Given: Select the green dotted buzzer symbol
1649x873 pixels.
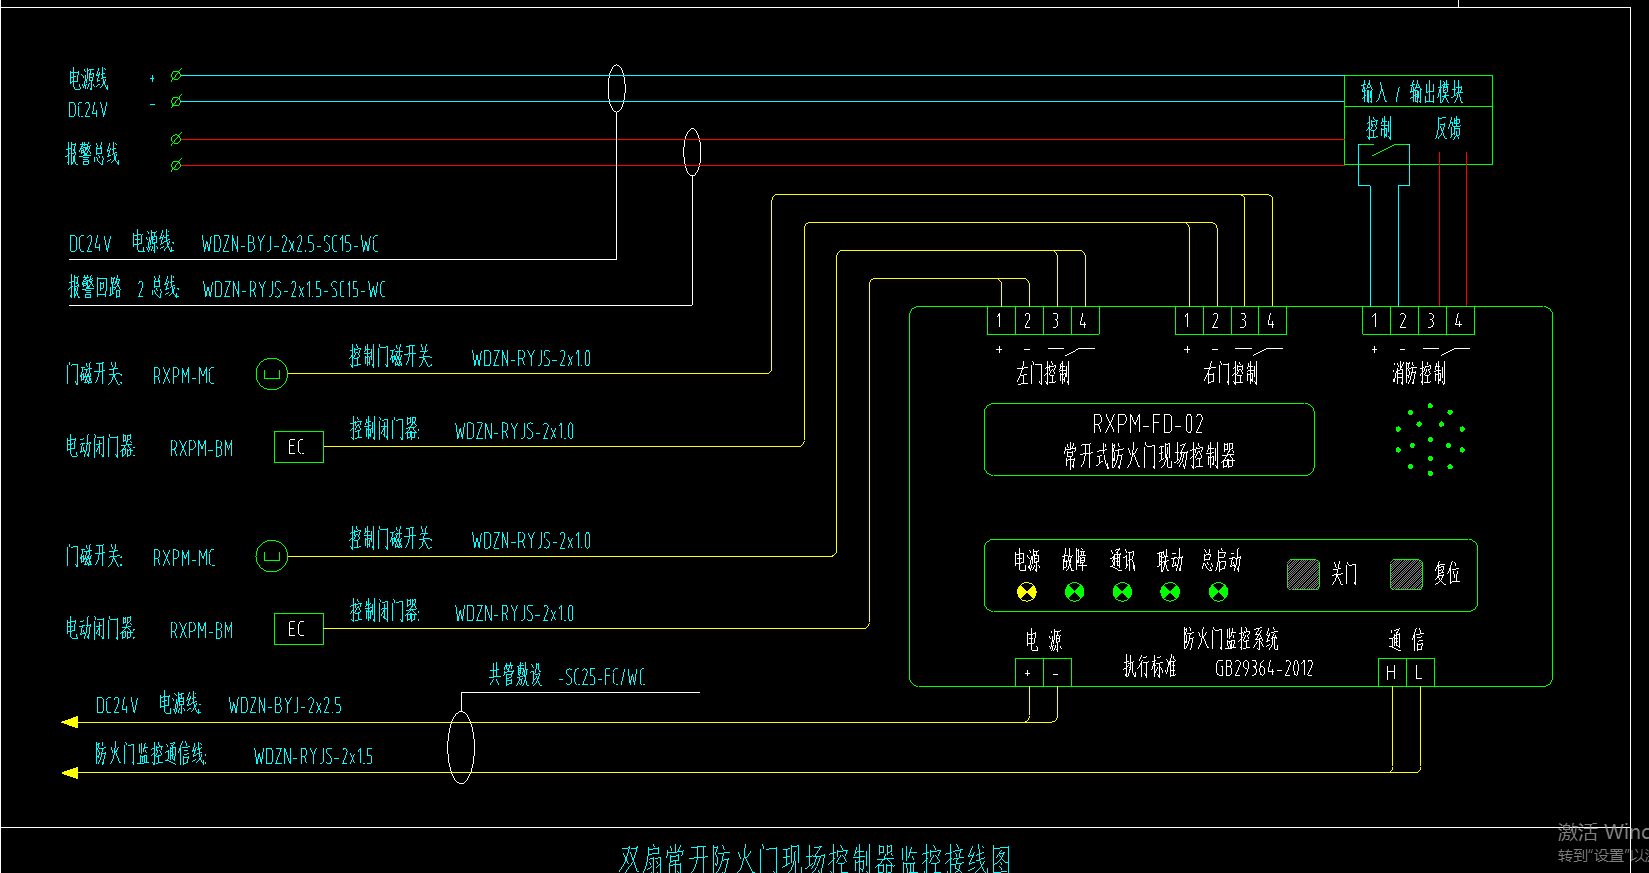Looking at the screenshot, I should 1431,440.
